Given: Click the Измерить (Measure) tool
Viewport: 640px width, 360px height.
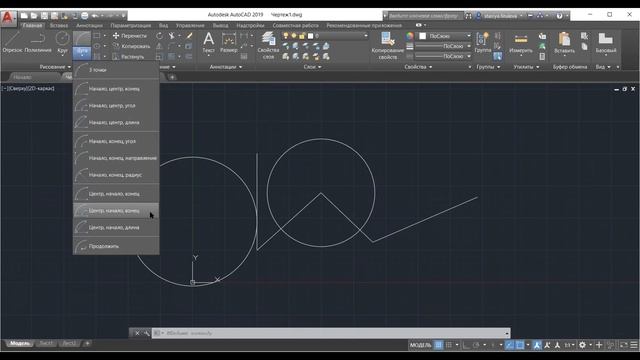Looking at the screenshot, I should (x=521, y=43).
